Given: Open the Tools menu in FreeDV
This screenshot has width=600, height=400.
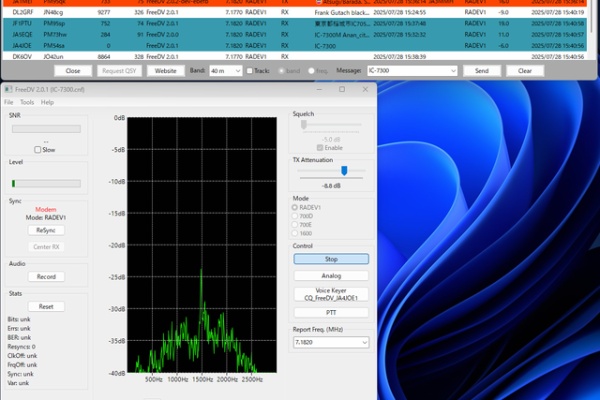Looking at the screenshot, I should [x=27, y=102].
